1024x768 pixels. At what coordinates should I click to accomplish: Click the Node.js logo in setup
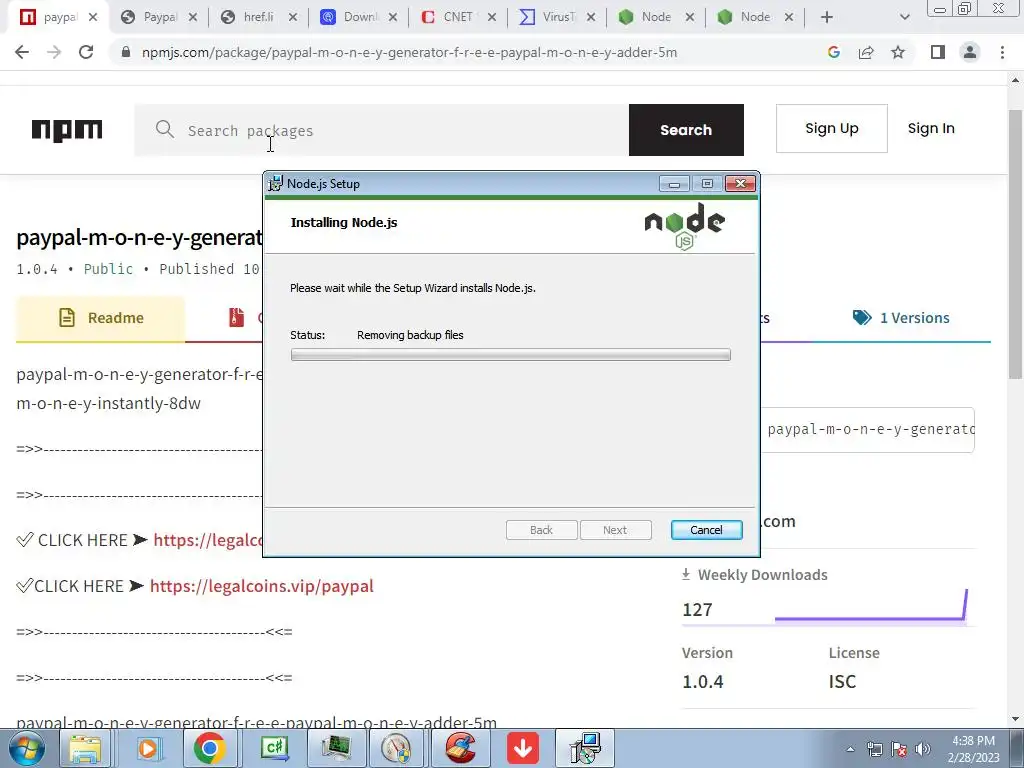click(684, 226)
